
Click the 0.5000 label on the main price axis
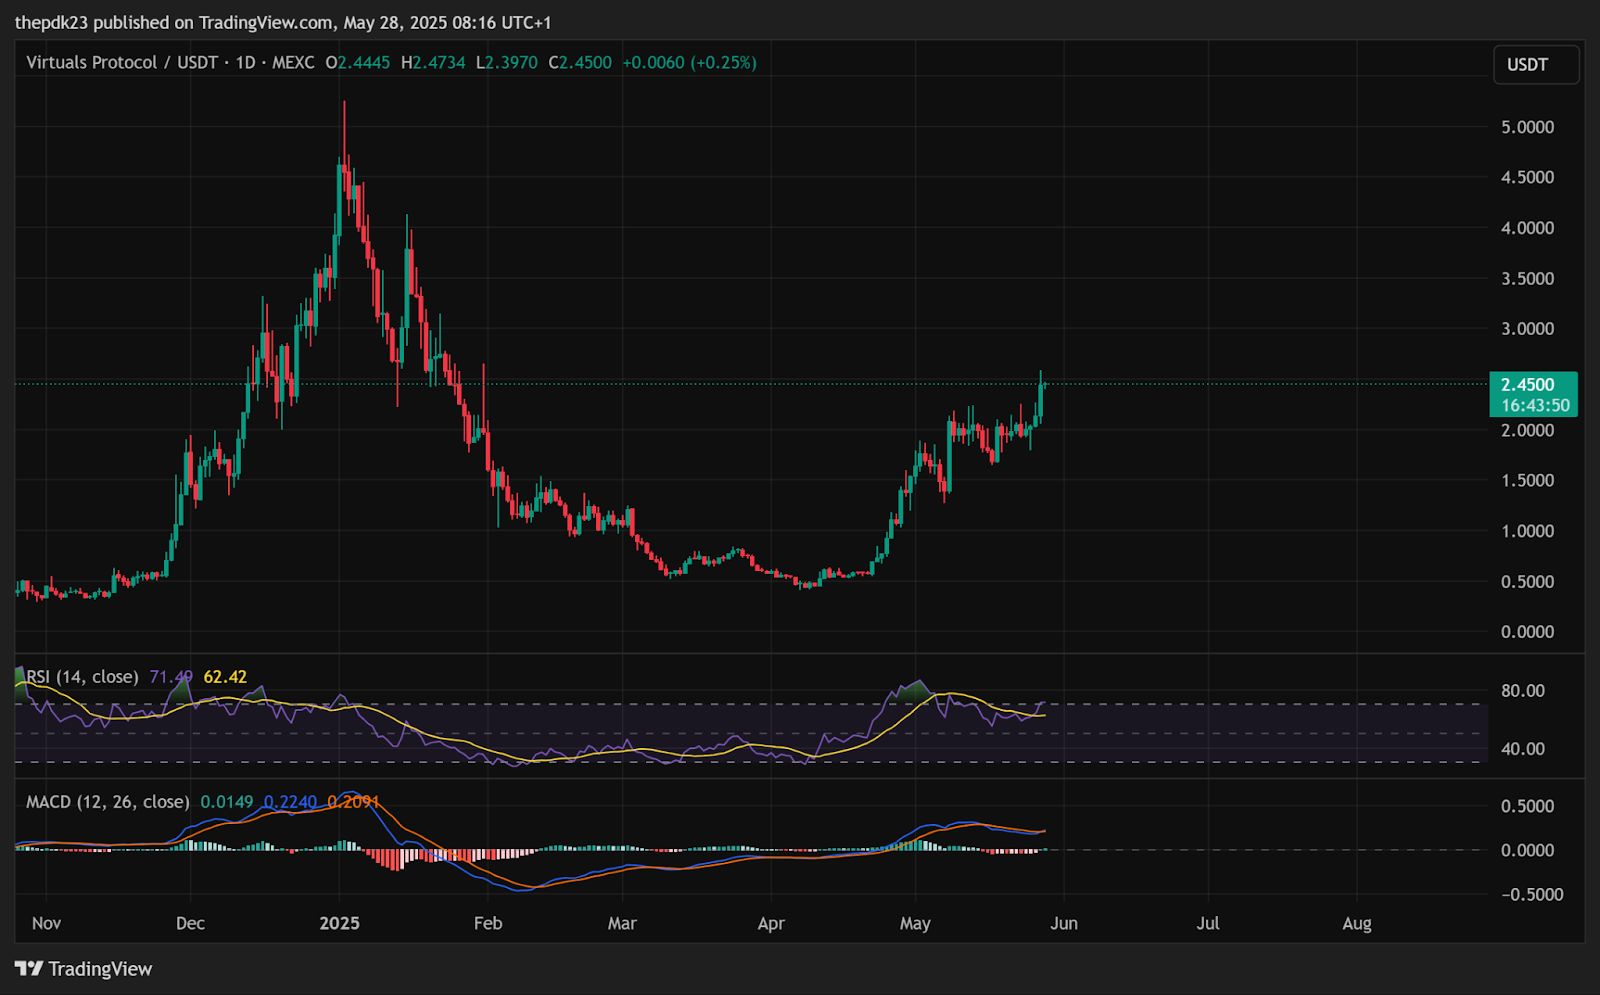click(1527, 581)
